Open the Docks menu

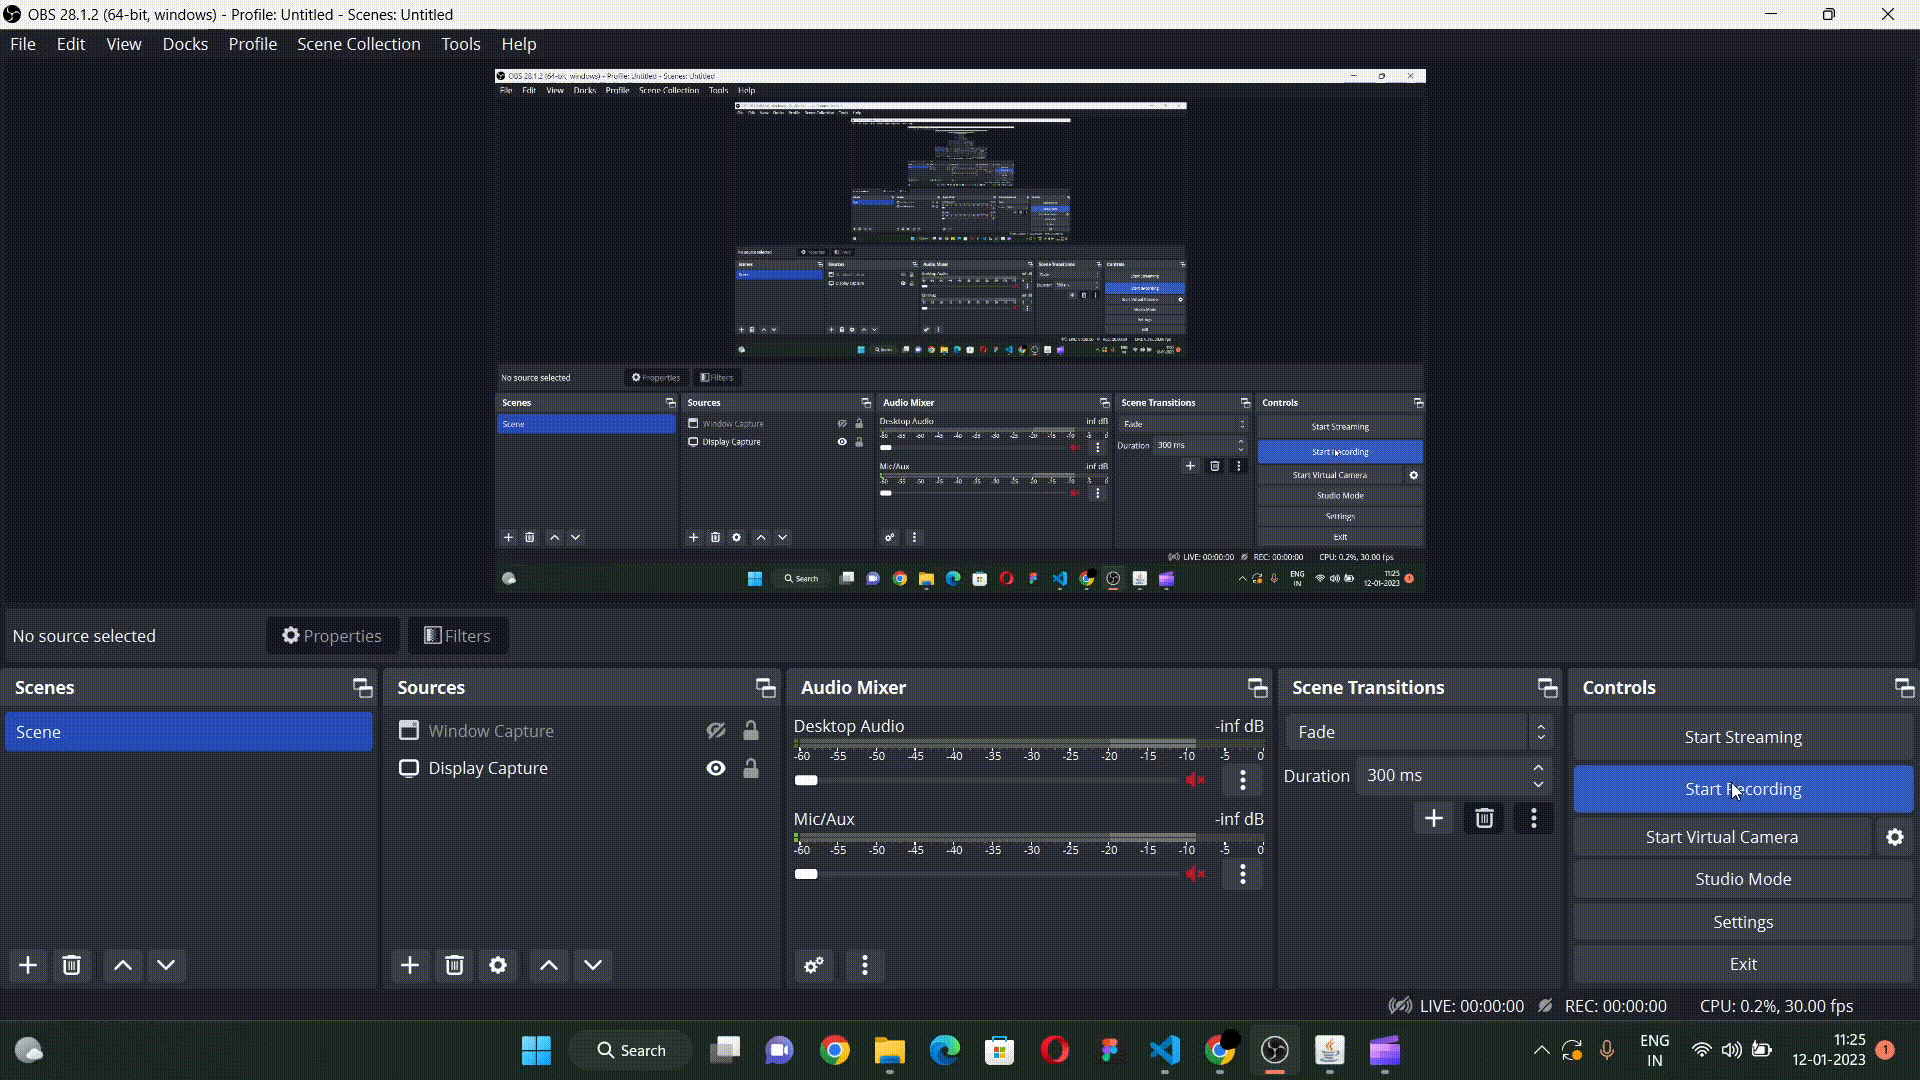pyautogui.click(x=185, y=44)
